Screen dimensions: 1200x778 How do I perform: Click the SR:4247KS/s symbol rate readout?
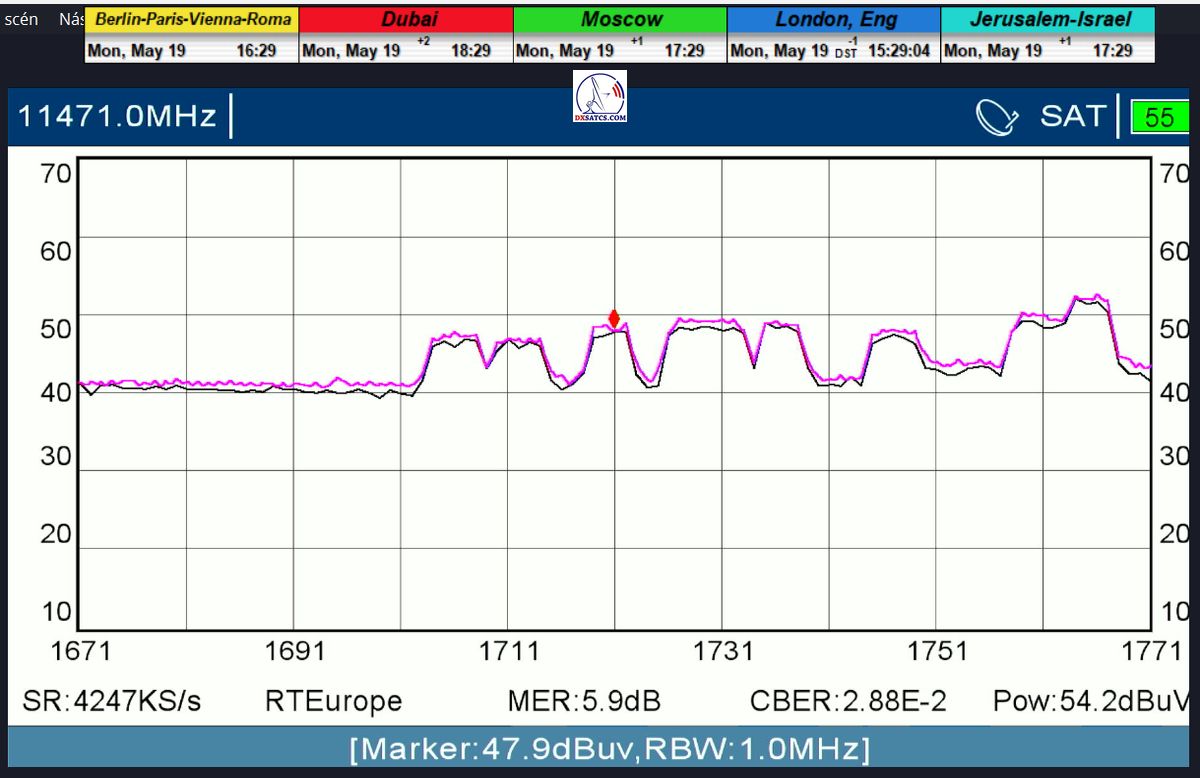[111, 702]
